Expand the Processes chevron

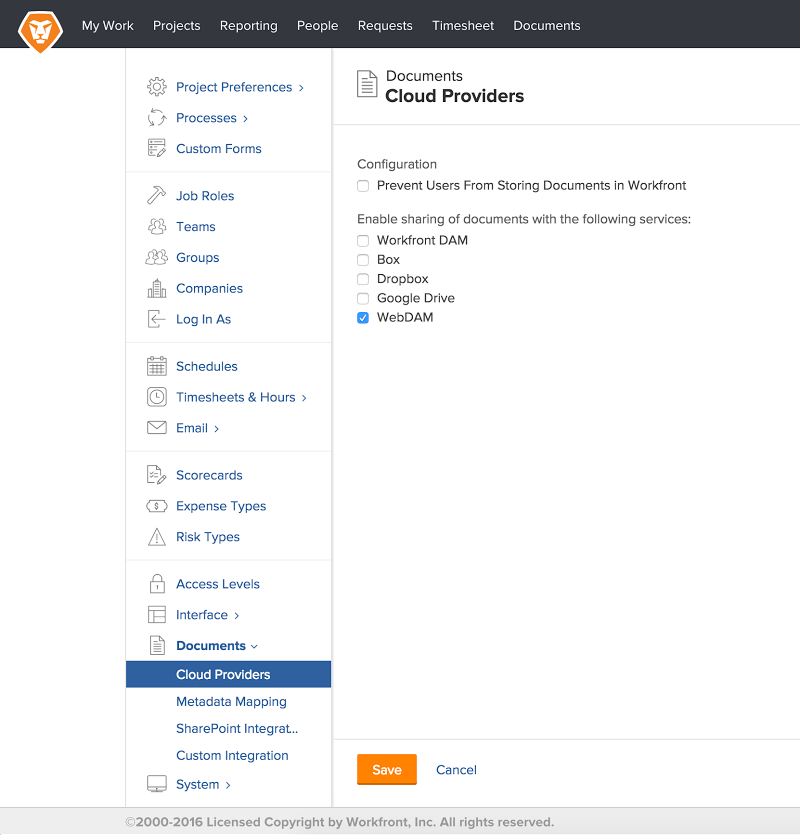pos(246,119)
